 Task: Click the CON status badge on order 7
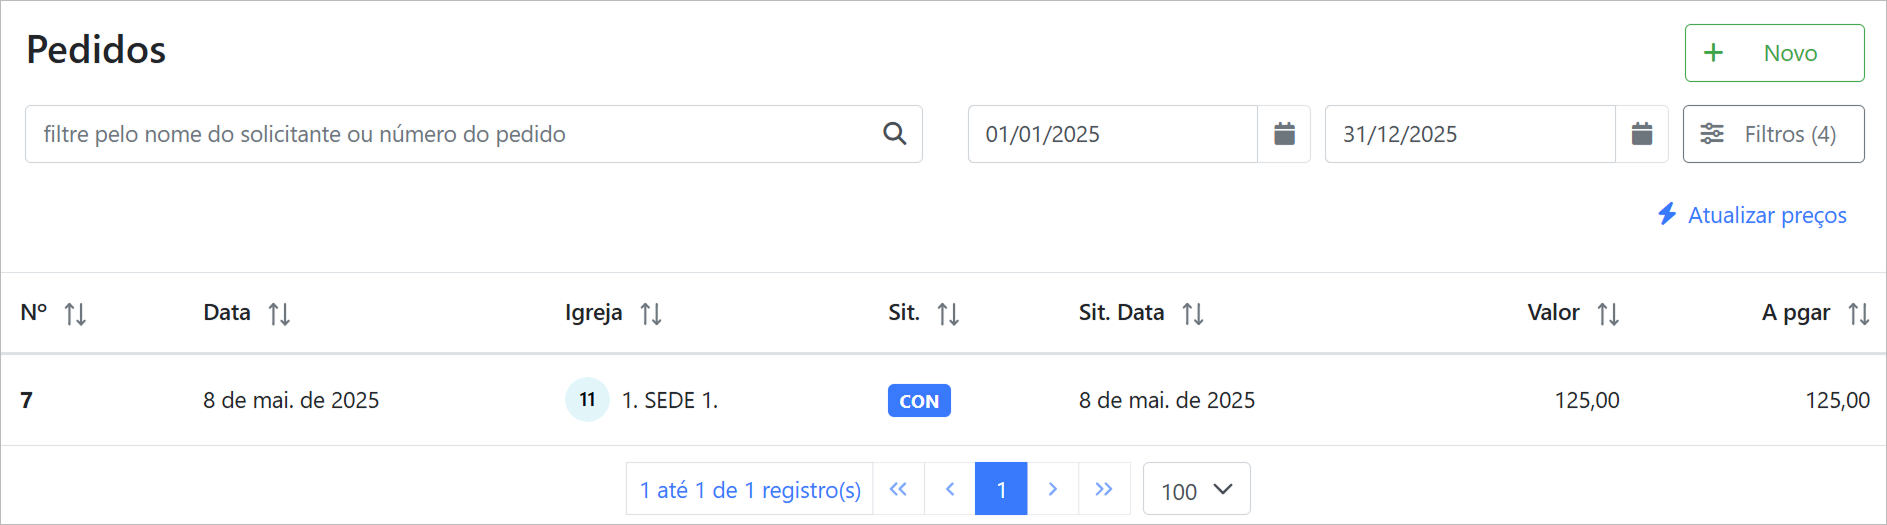(919, 401)
